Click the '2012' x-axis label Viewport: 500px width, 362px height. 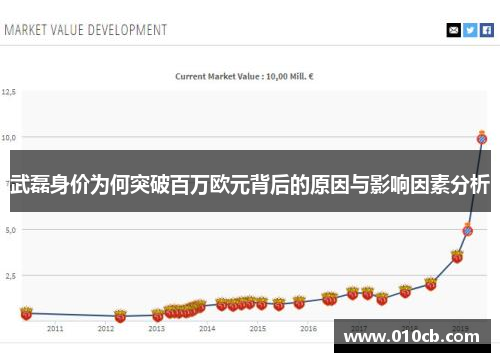point(106,329)
